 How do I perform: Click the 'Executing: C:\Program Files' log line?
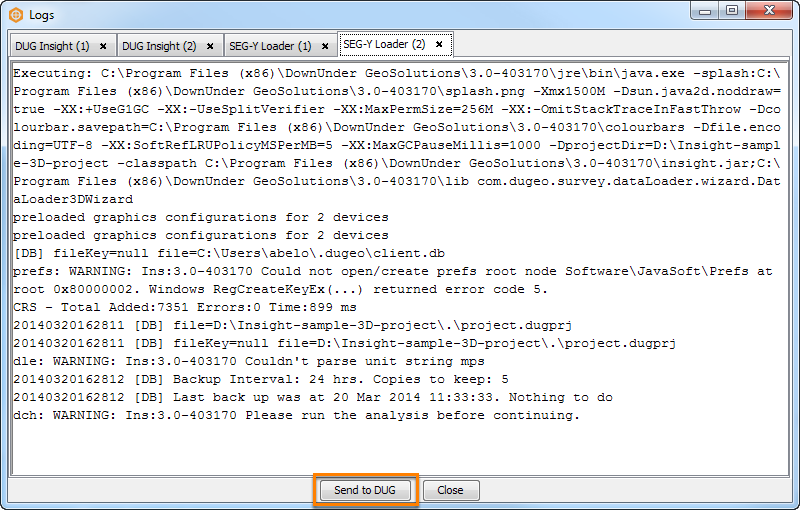397,73
